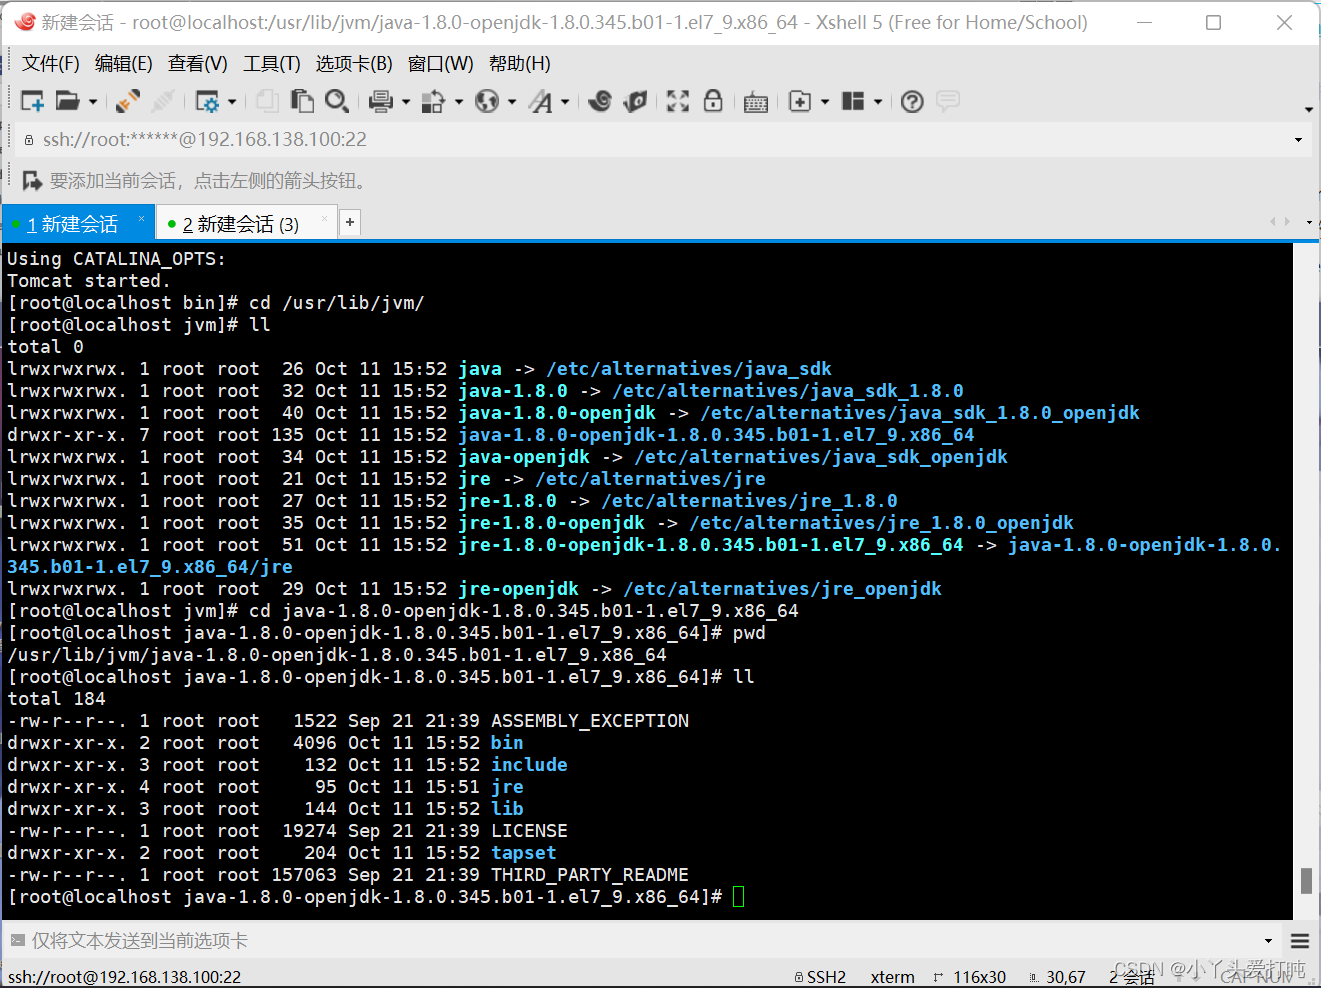The width and height of the screenshot is (1321, 988).
Task: Click the SSH2 status bar entry
Action: click(x=820, y=977)
